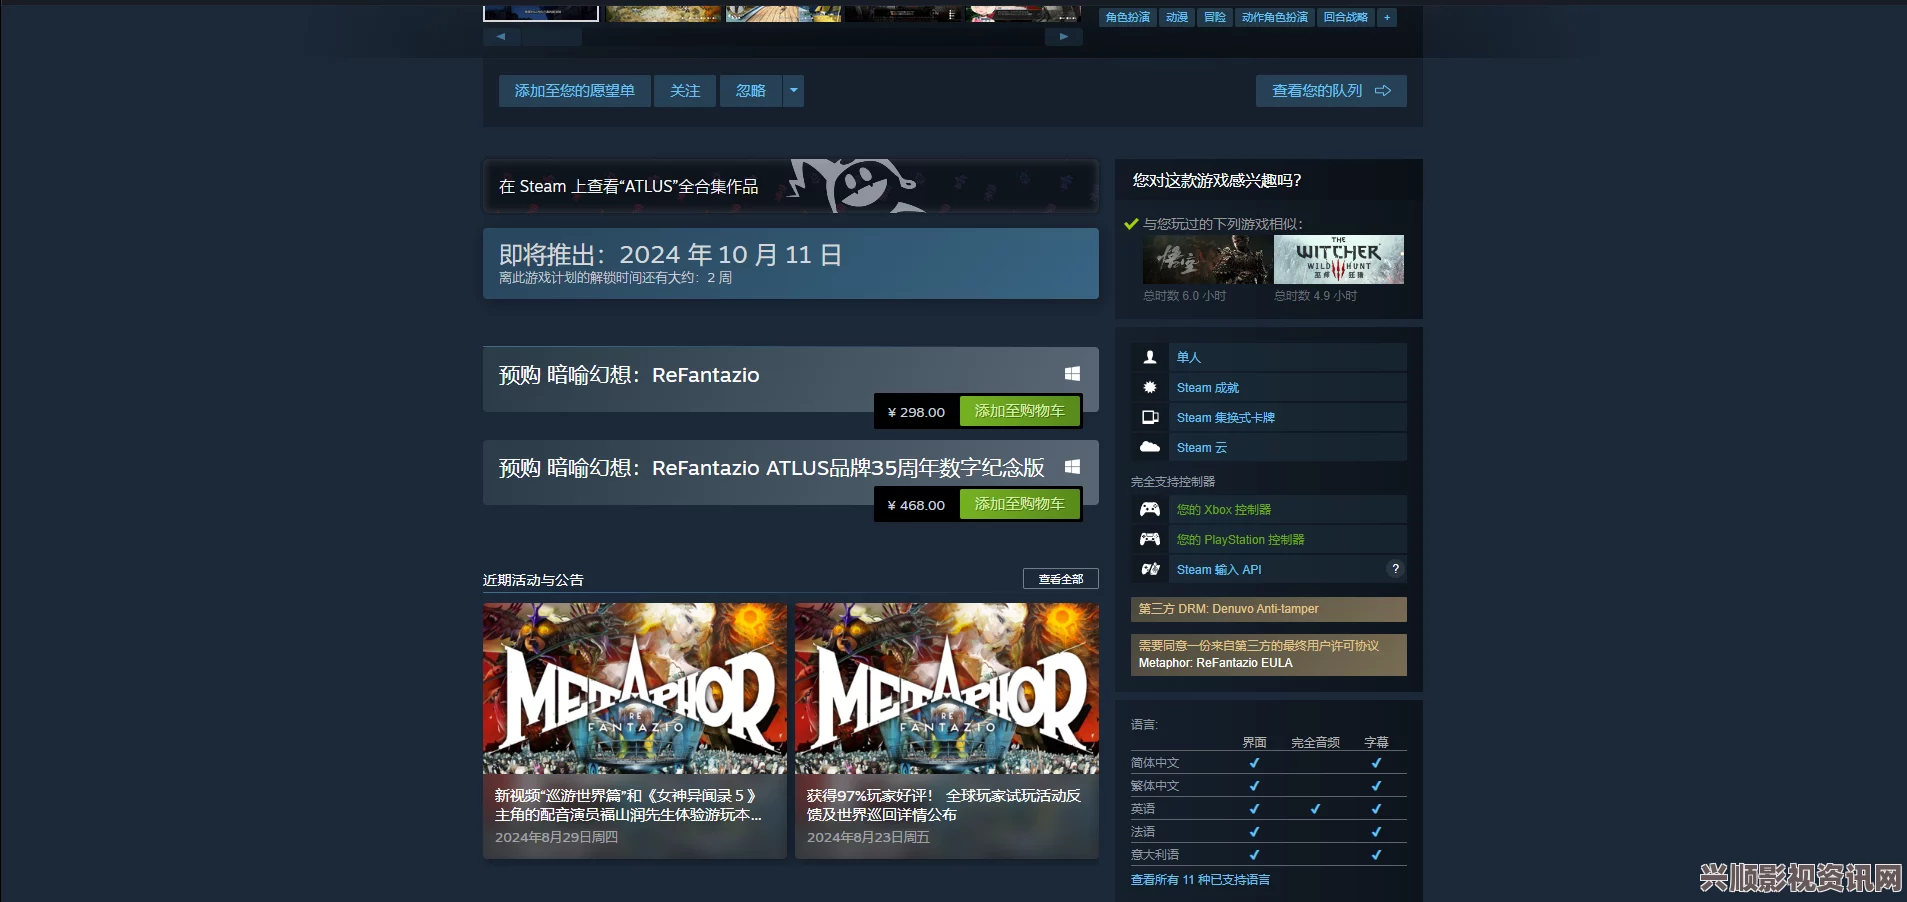This screenshot has width=1907, height=902.
Task: Click the green checkmark for similar games
Action: (x=1131, y=224)
